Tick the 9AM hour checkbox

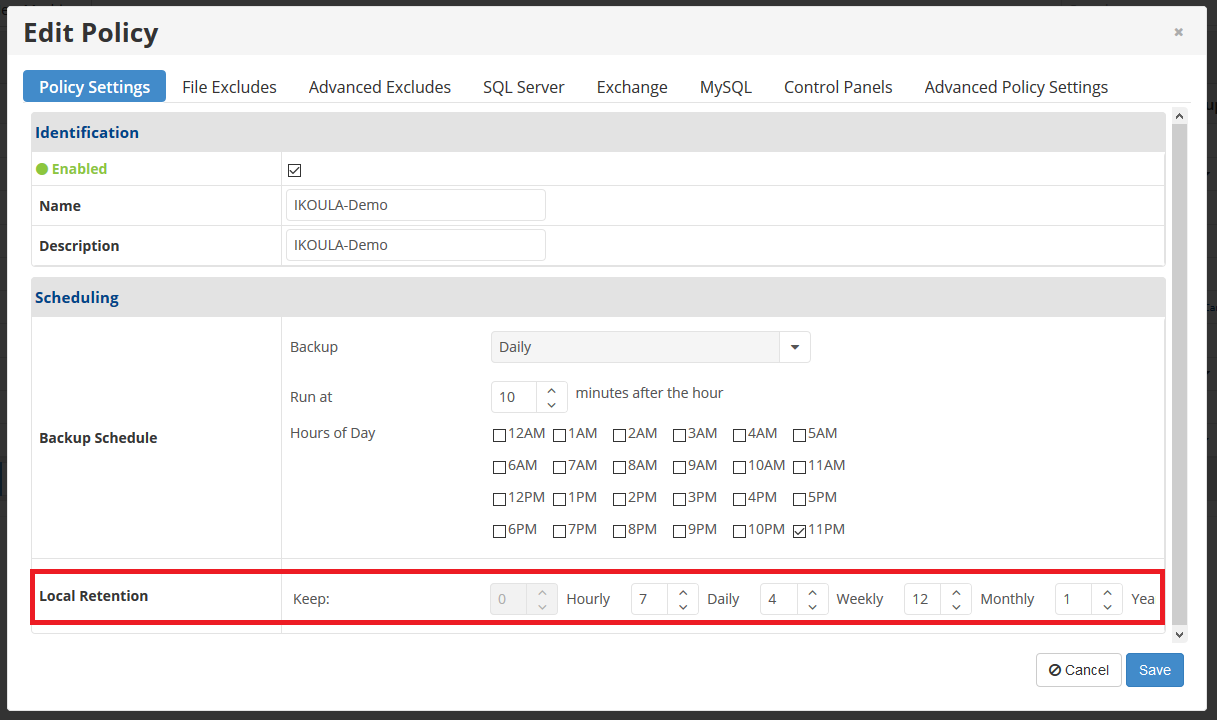click(x=679, y=467)
